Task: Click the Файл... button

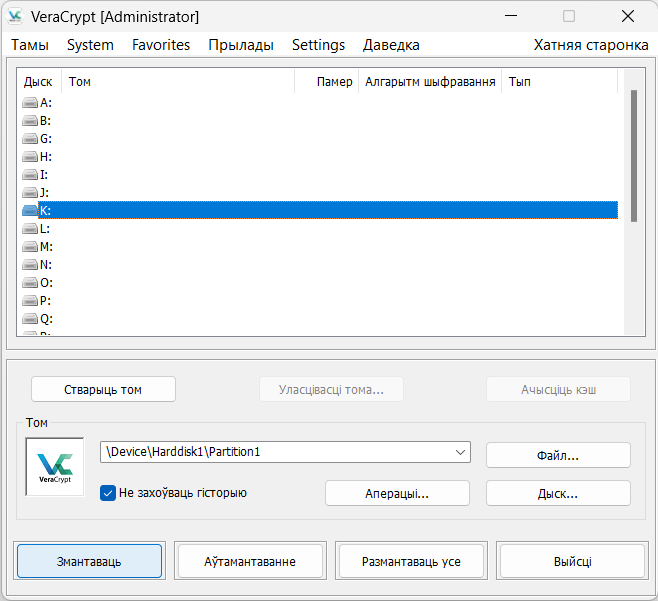Action: point(558,455)
